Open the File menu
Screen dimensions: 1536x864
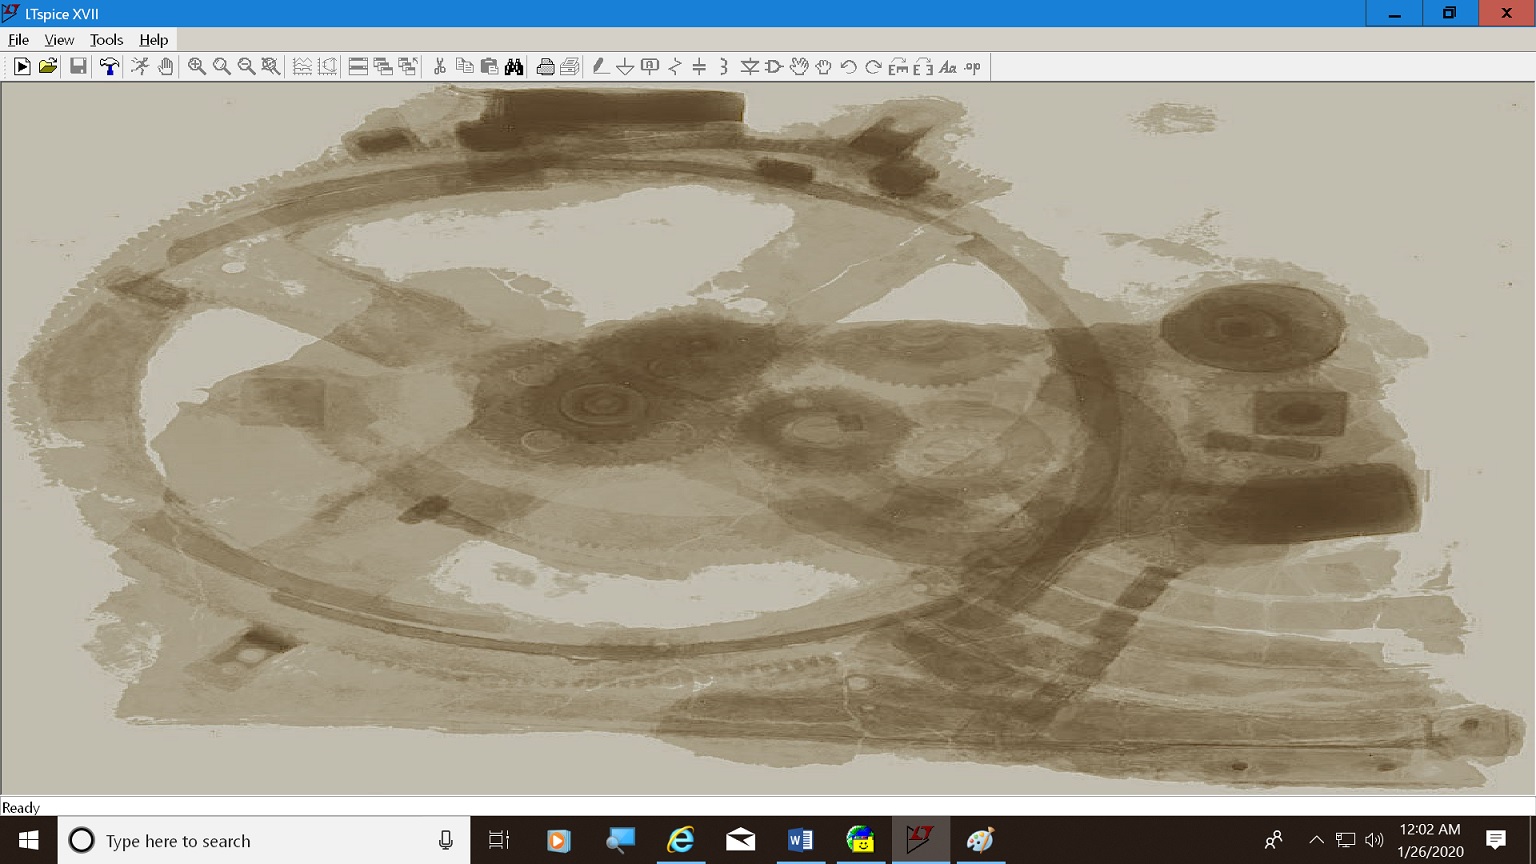(18, 40)
